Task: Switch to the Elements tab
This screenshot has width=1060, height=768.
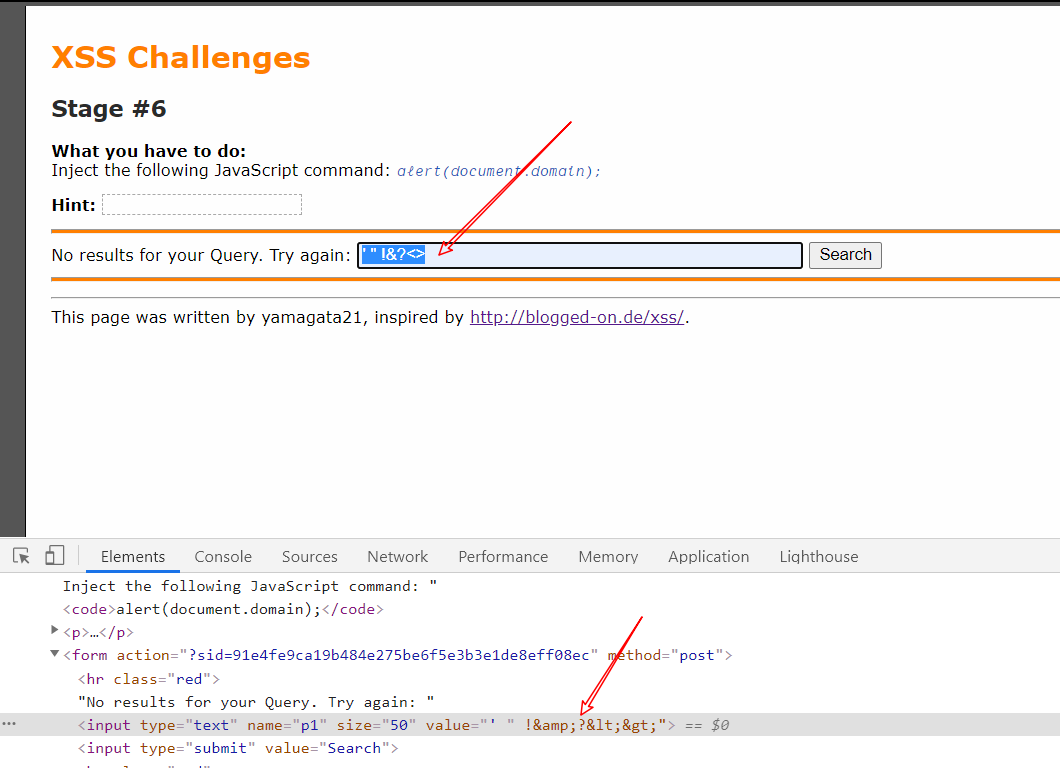Action: [132, 556]
